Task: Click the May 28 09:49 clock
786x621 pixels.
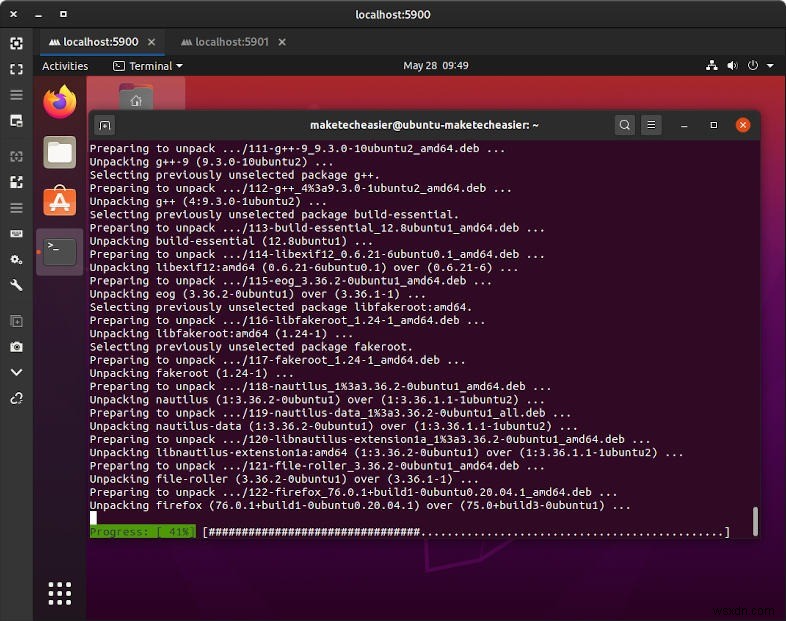Action: click(x=436, y=66)
